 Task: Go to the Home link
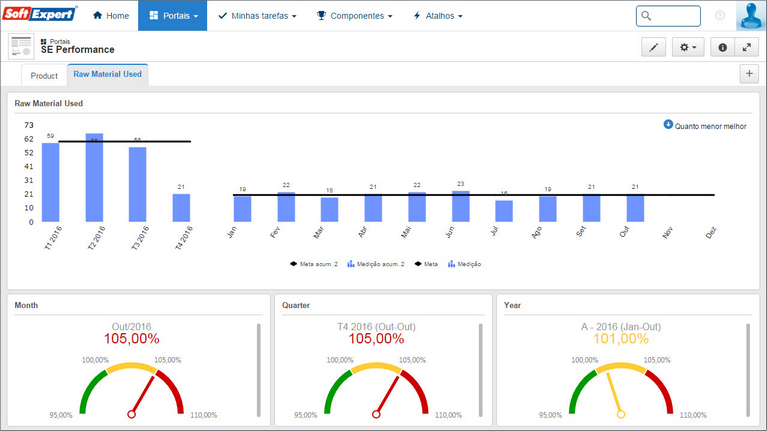pyautogui.click(x=111, y=16)
